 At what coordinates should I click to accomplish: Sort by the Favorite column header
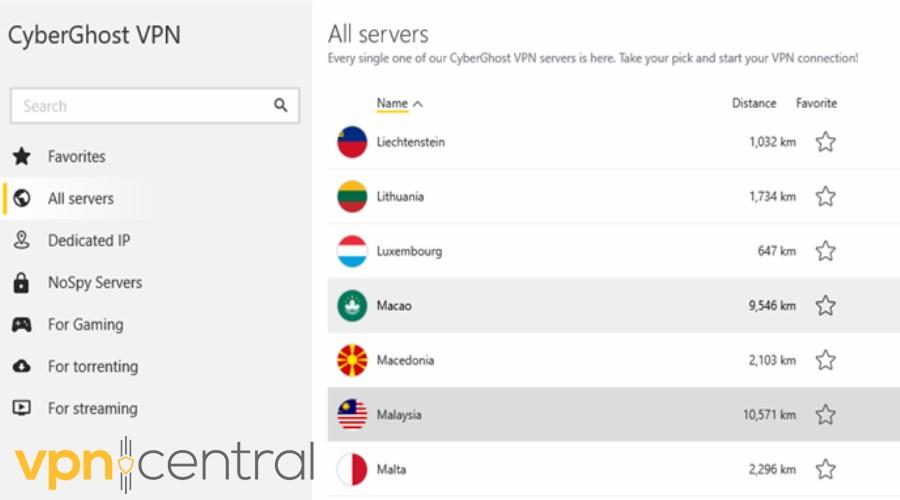pyautogui.click(x=816, y=103)
